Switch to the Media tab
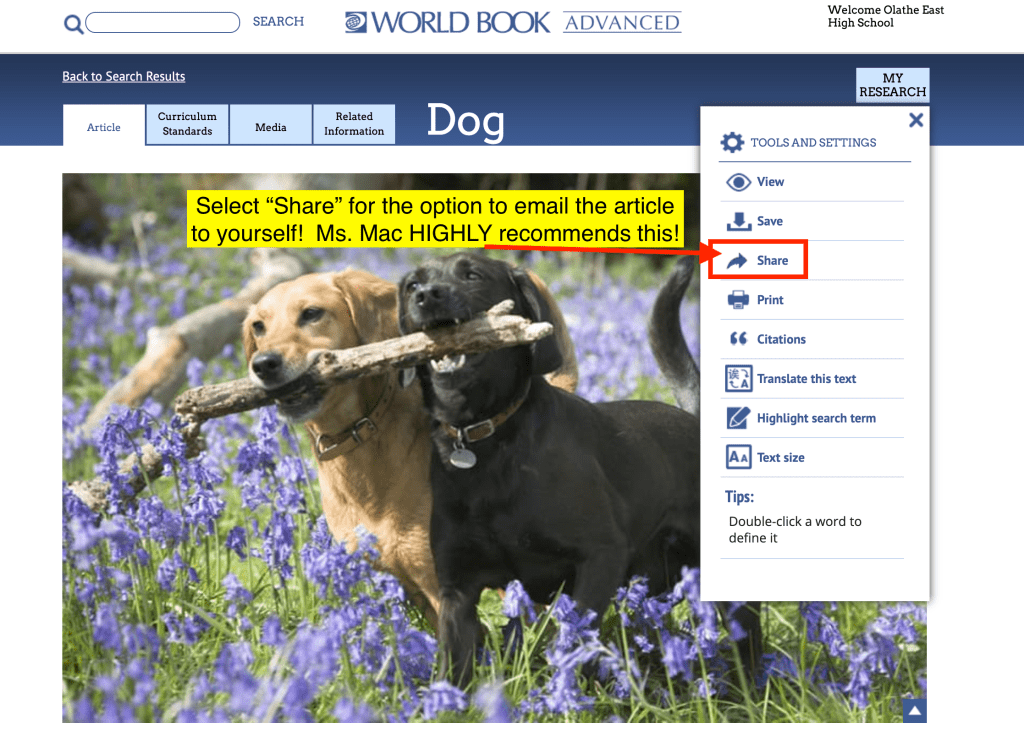Image resolution: width=1024 pixels, height=745 pixels. coord(270,127)
